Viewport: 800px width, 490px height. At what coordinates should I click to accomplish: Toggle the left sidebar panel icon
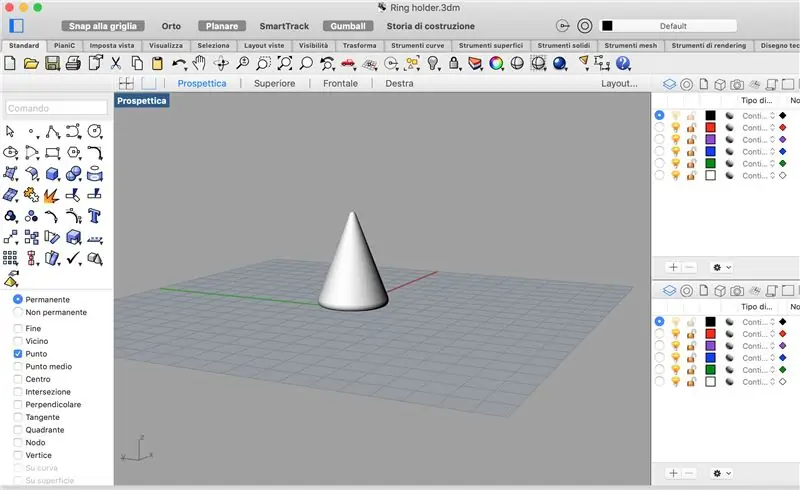[x=16, y=26]
